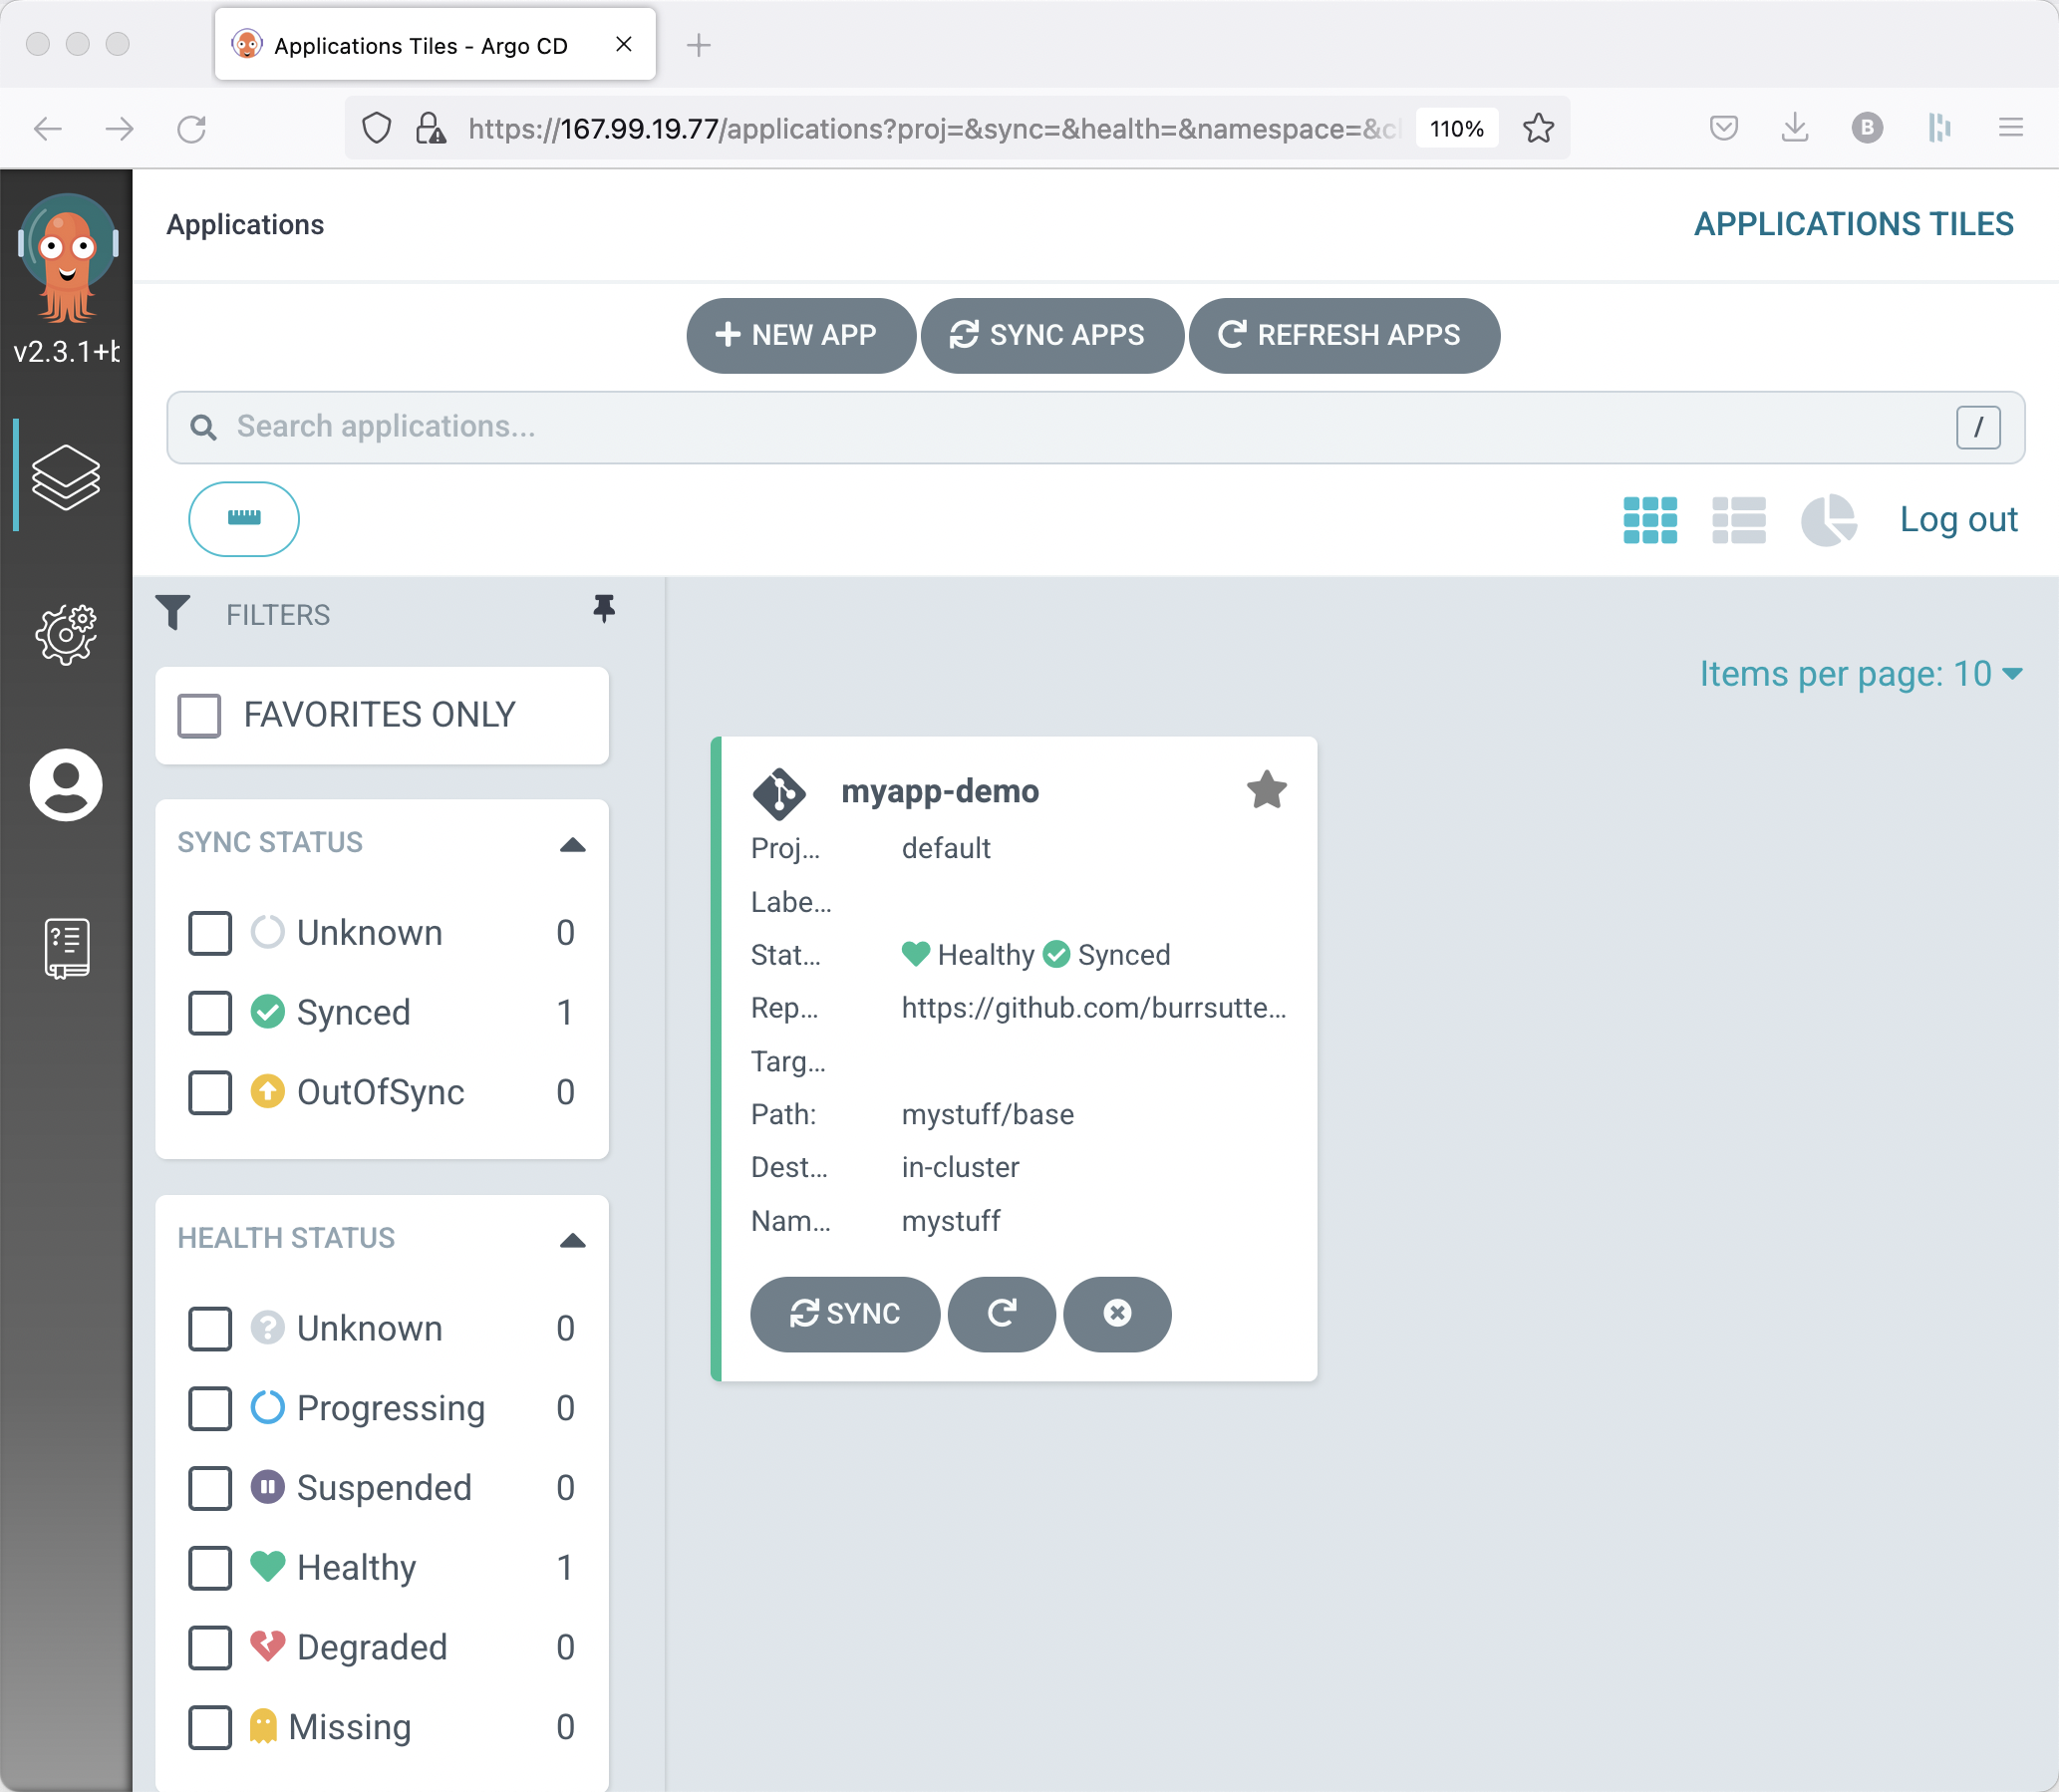
Task: Refresh myapp-demo with circular arrow button
Action: coord(1001,1313)
